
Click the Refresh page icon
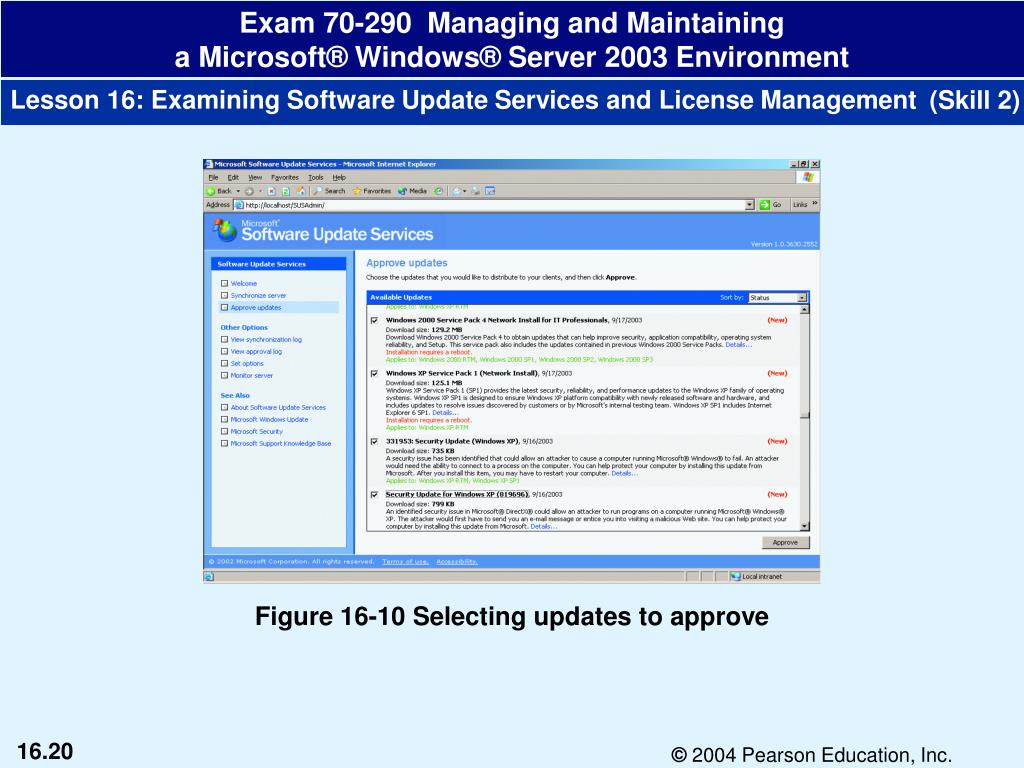coord(286,191)
